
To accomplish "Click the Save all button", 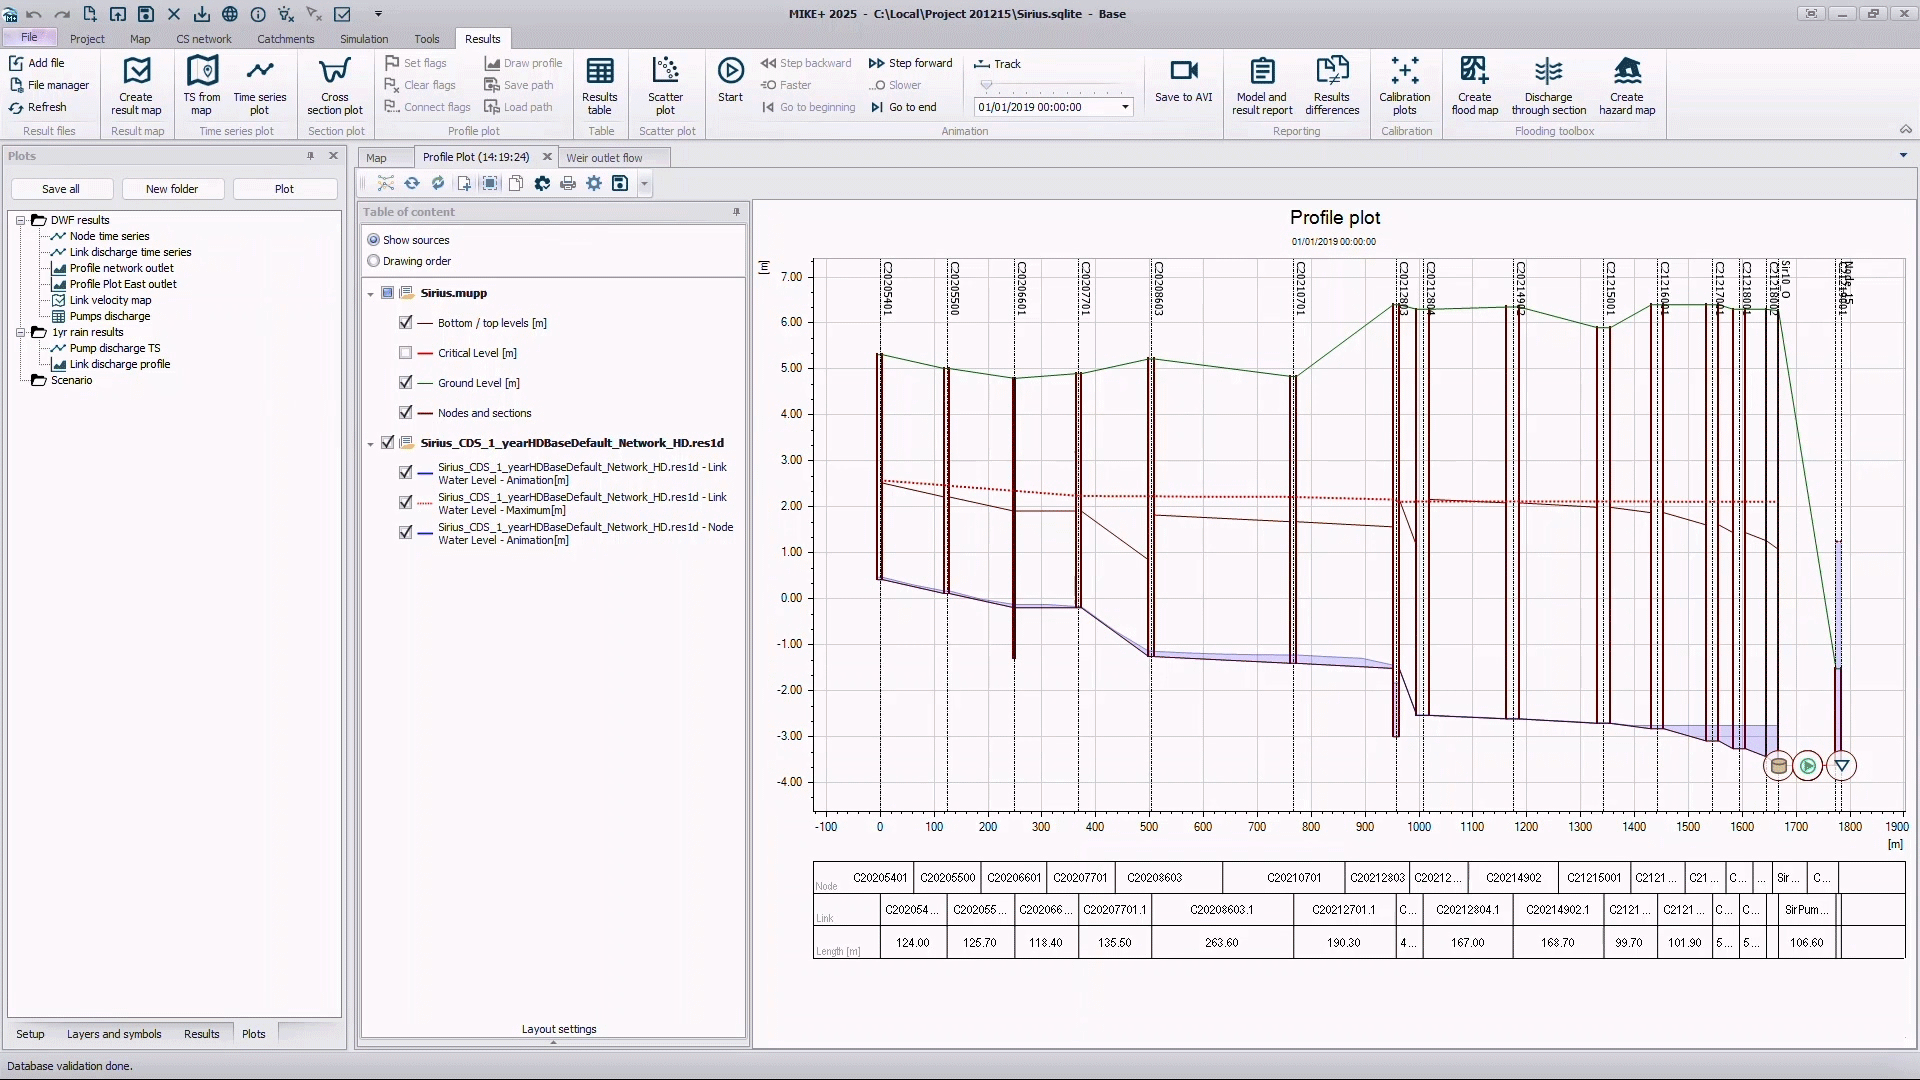I will coord(61,189).
